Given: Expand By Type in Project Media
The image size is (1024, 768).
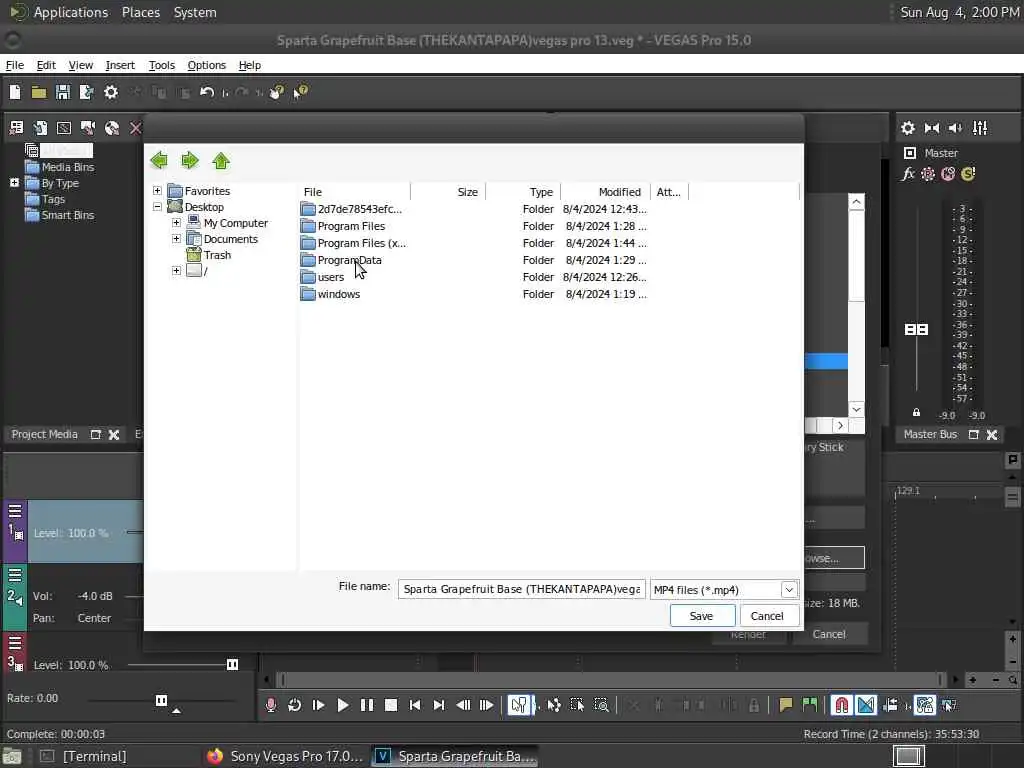Looking at the screenshot, I should click(14, 183).
